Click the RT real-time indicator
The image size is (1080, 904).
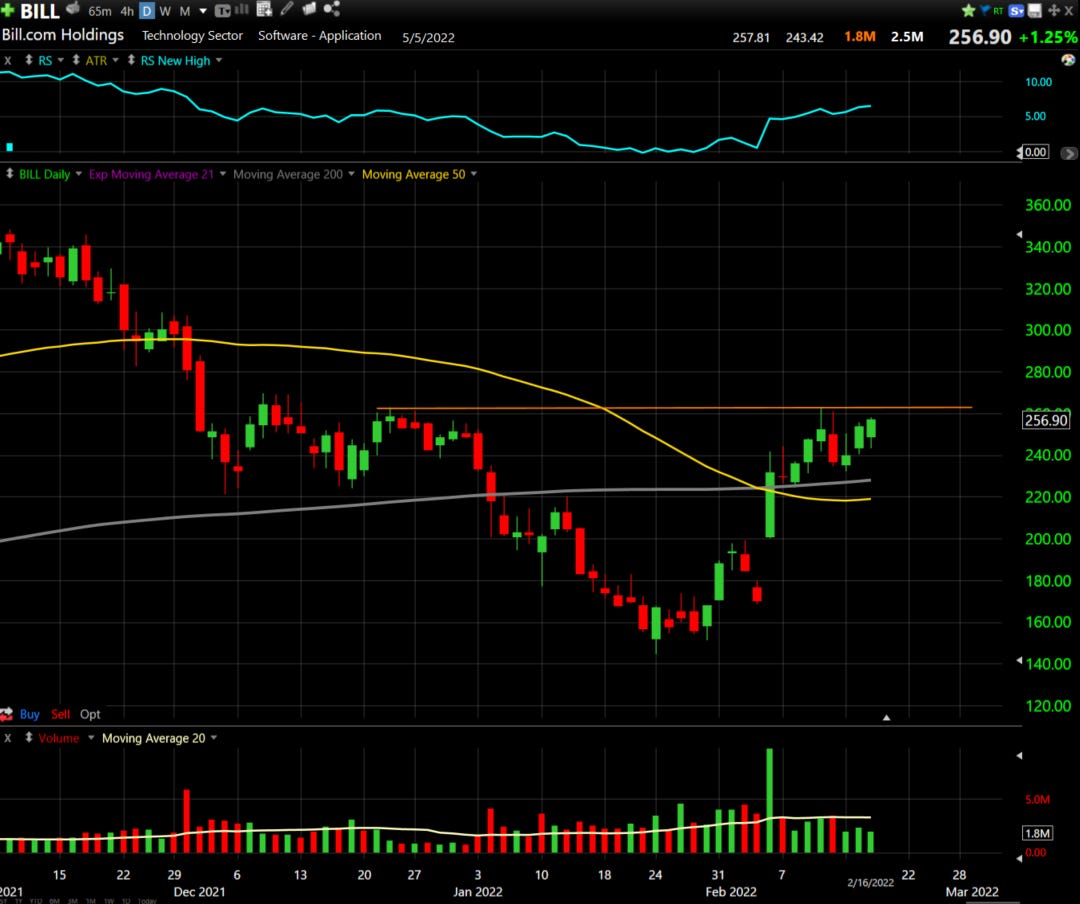point(998,11)
